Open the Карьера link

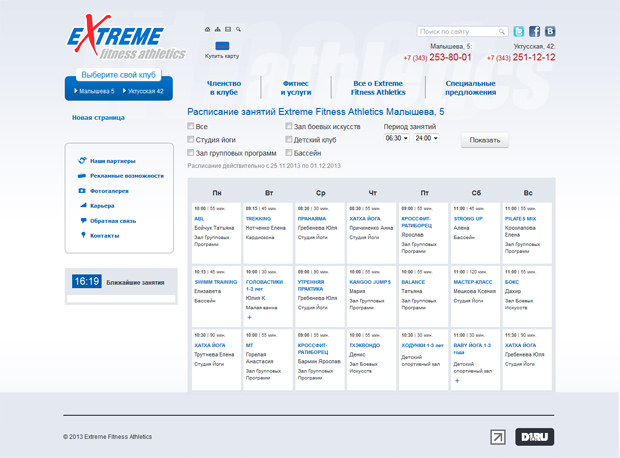pos(102,206)
